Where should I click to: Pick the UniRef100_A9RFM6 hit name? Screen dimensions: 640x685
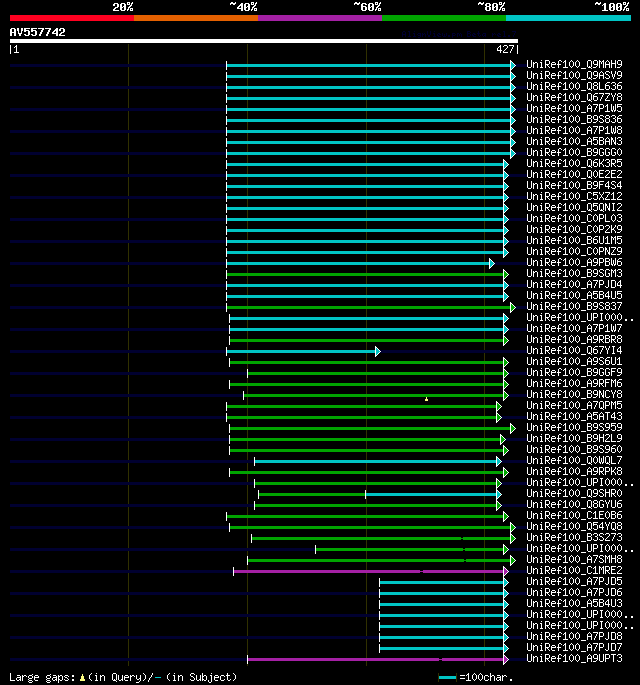(574, 383)
